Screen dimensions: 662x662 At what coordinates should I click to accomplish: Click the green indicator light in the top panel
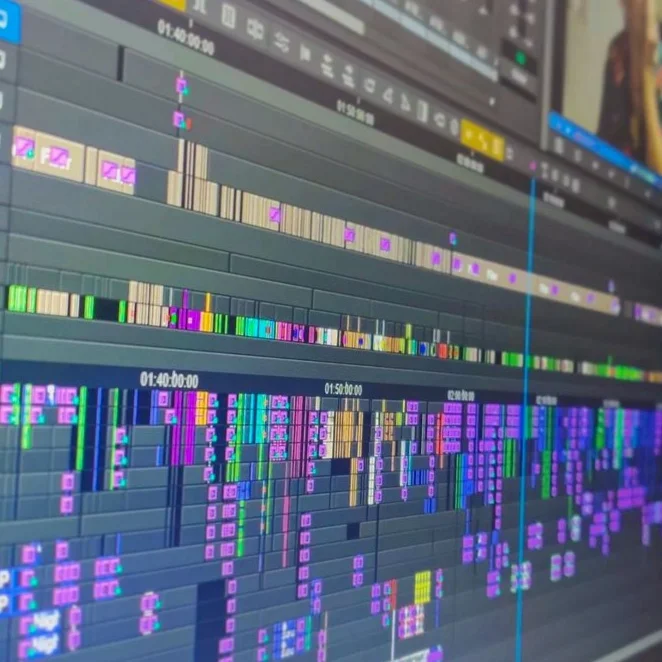[520, 58]
